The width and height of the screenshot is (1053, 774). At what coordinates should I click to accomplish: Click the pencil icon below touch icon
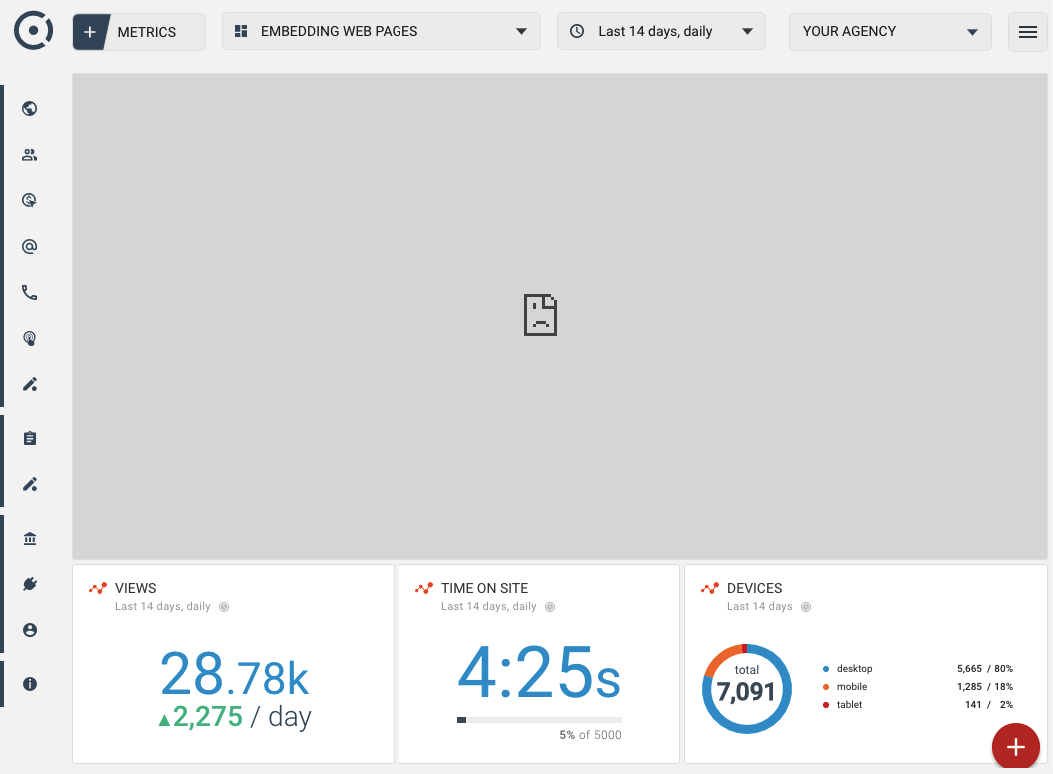30,385
